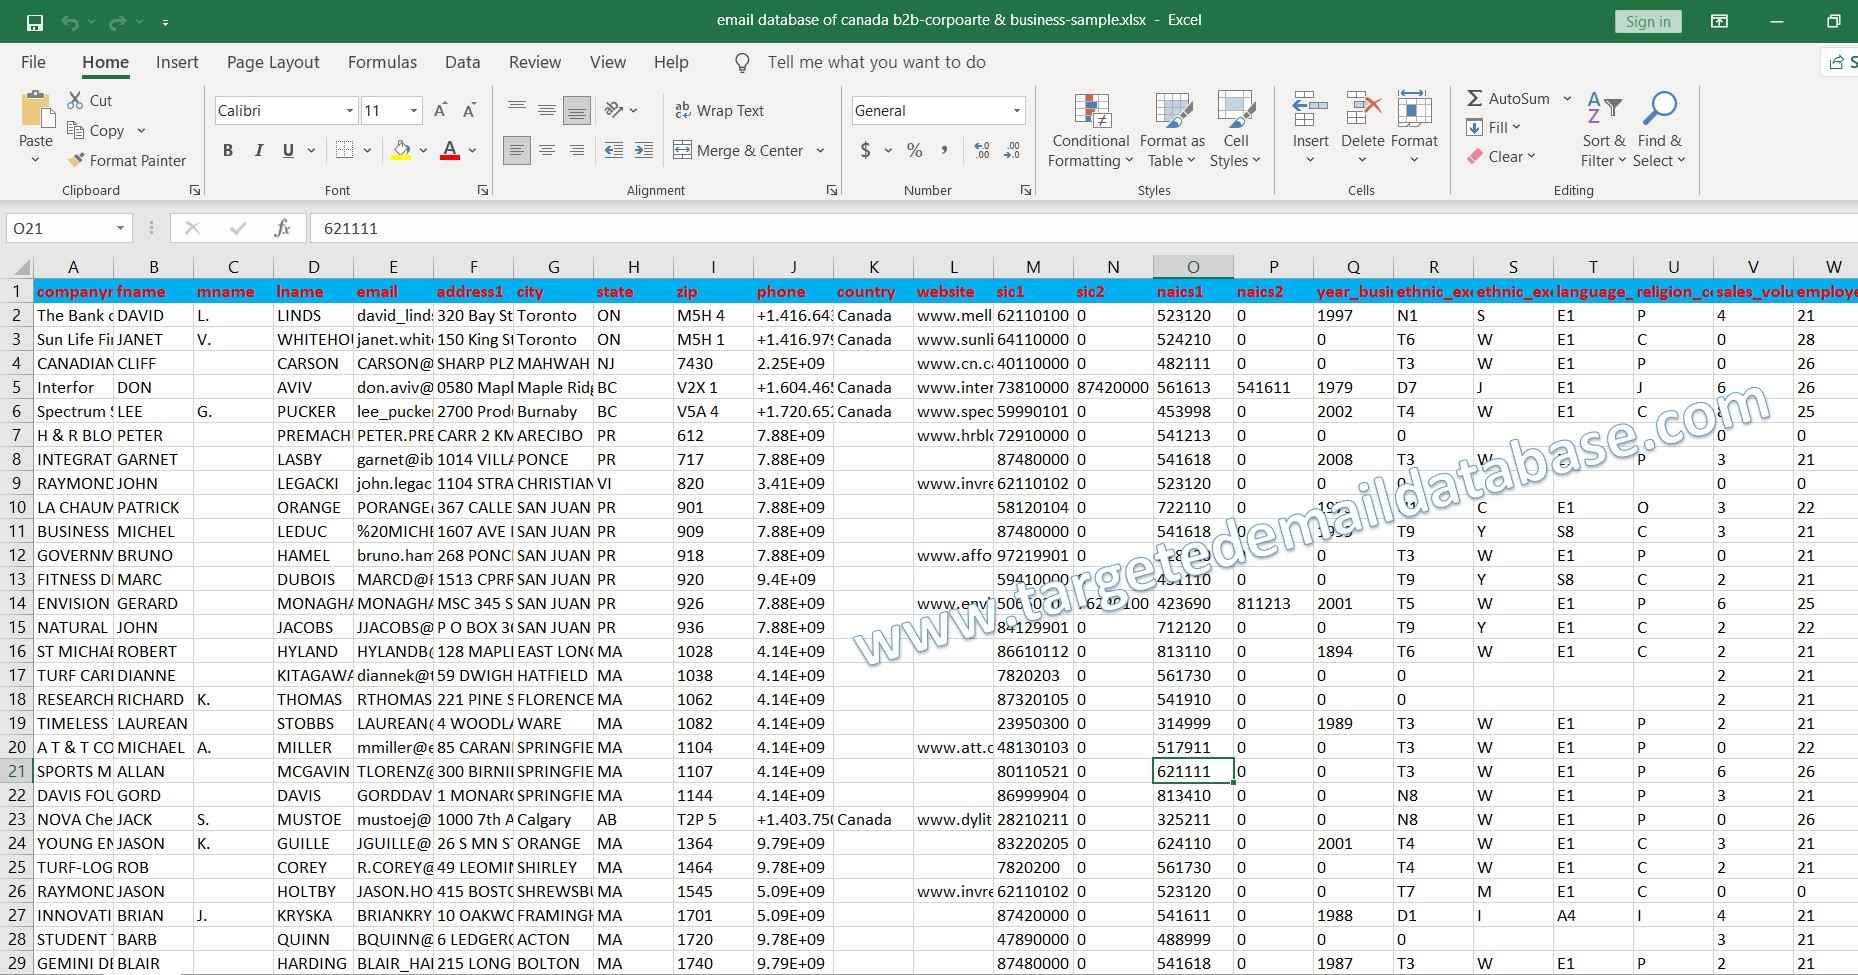
Task: Open the font size dropdown
Action: point(411,110)
